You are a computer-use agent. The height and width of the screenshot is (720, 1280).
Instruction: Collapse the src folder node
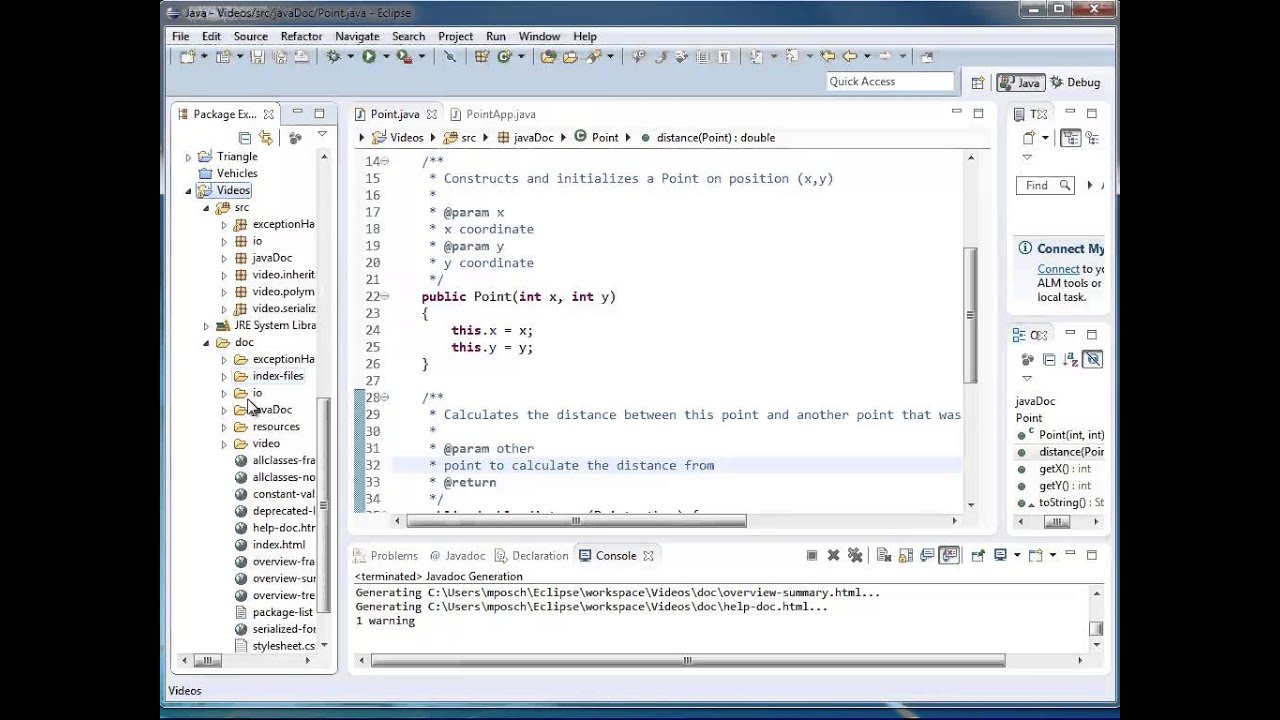point(206,208)
